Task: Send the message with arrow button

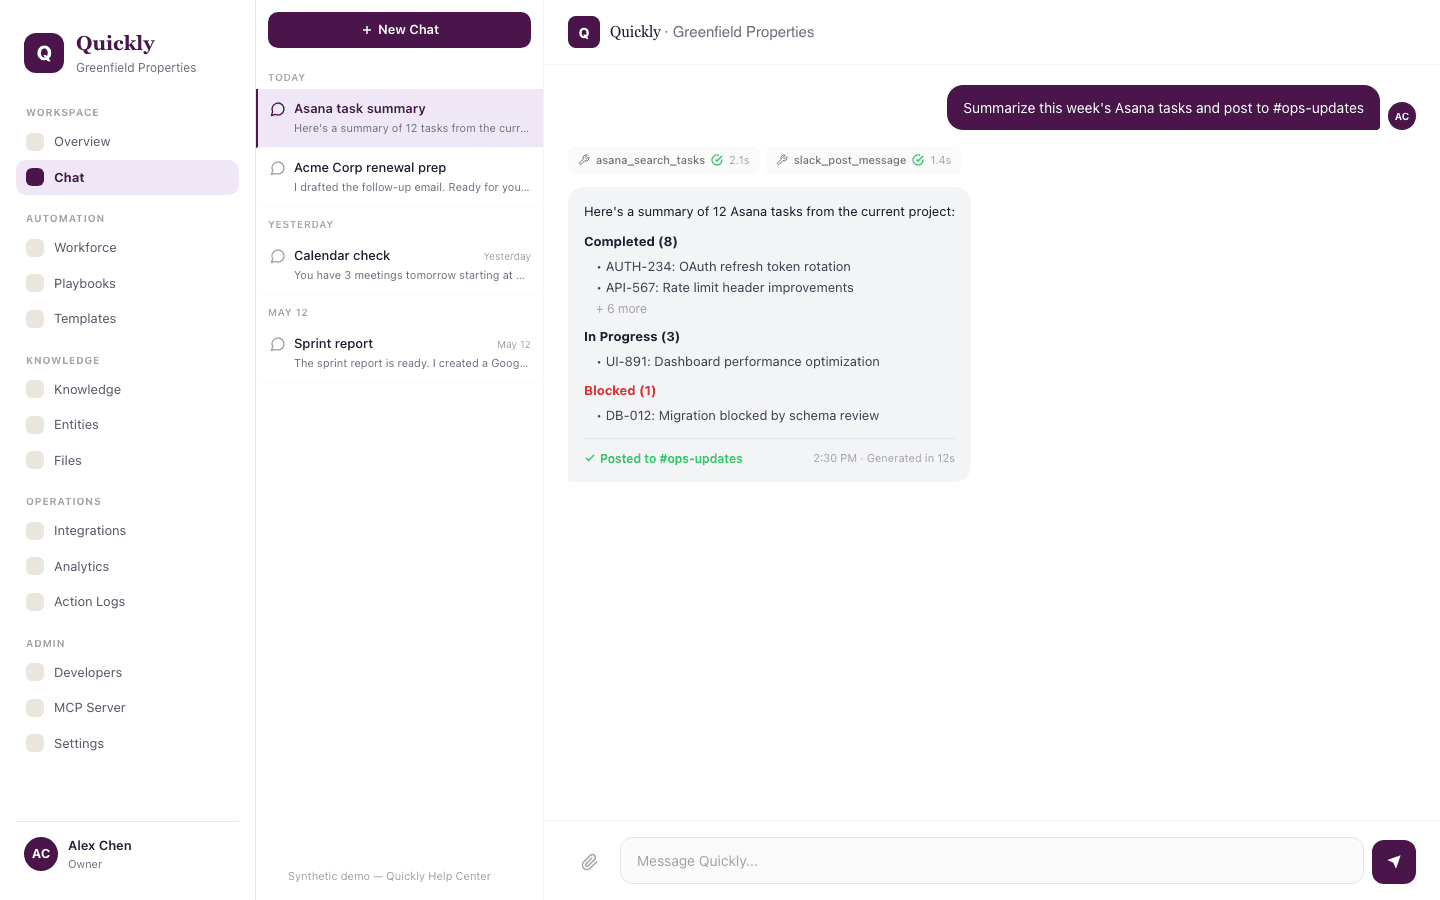Action: tap(1394, 862)
